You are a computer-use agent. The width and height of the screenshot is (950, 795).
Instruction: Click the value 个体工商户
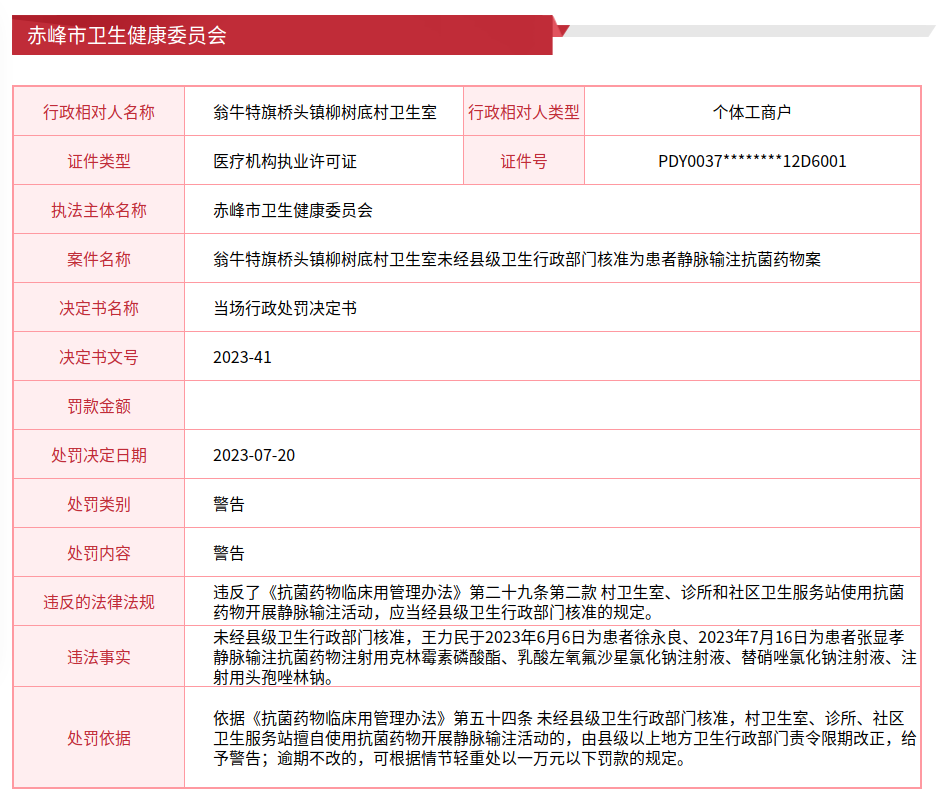(x=752, y=112)
